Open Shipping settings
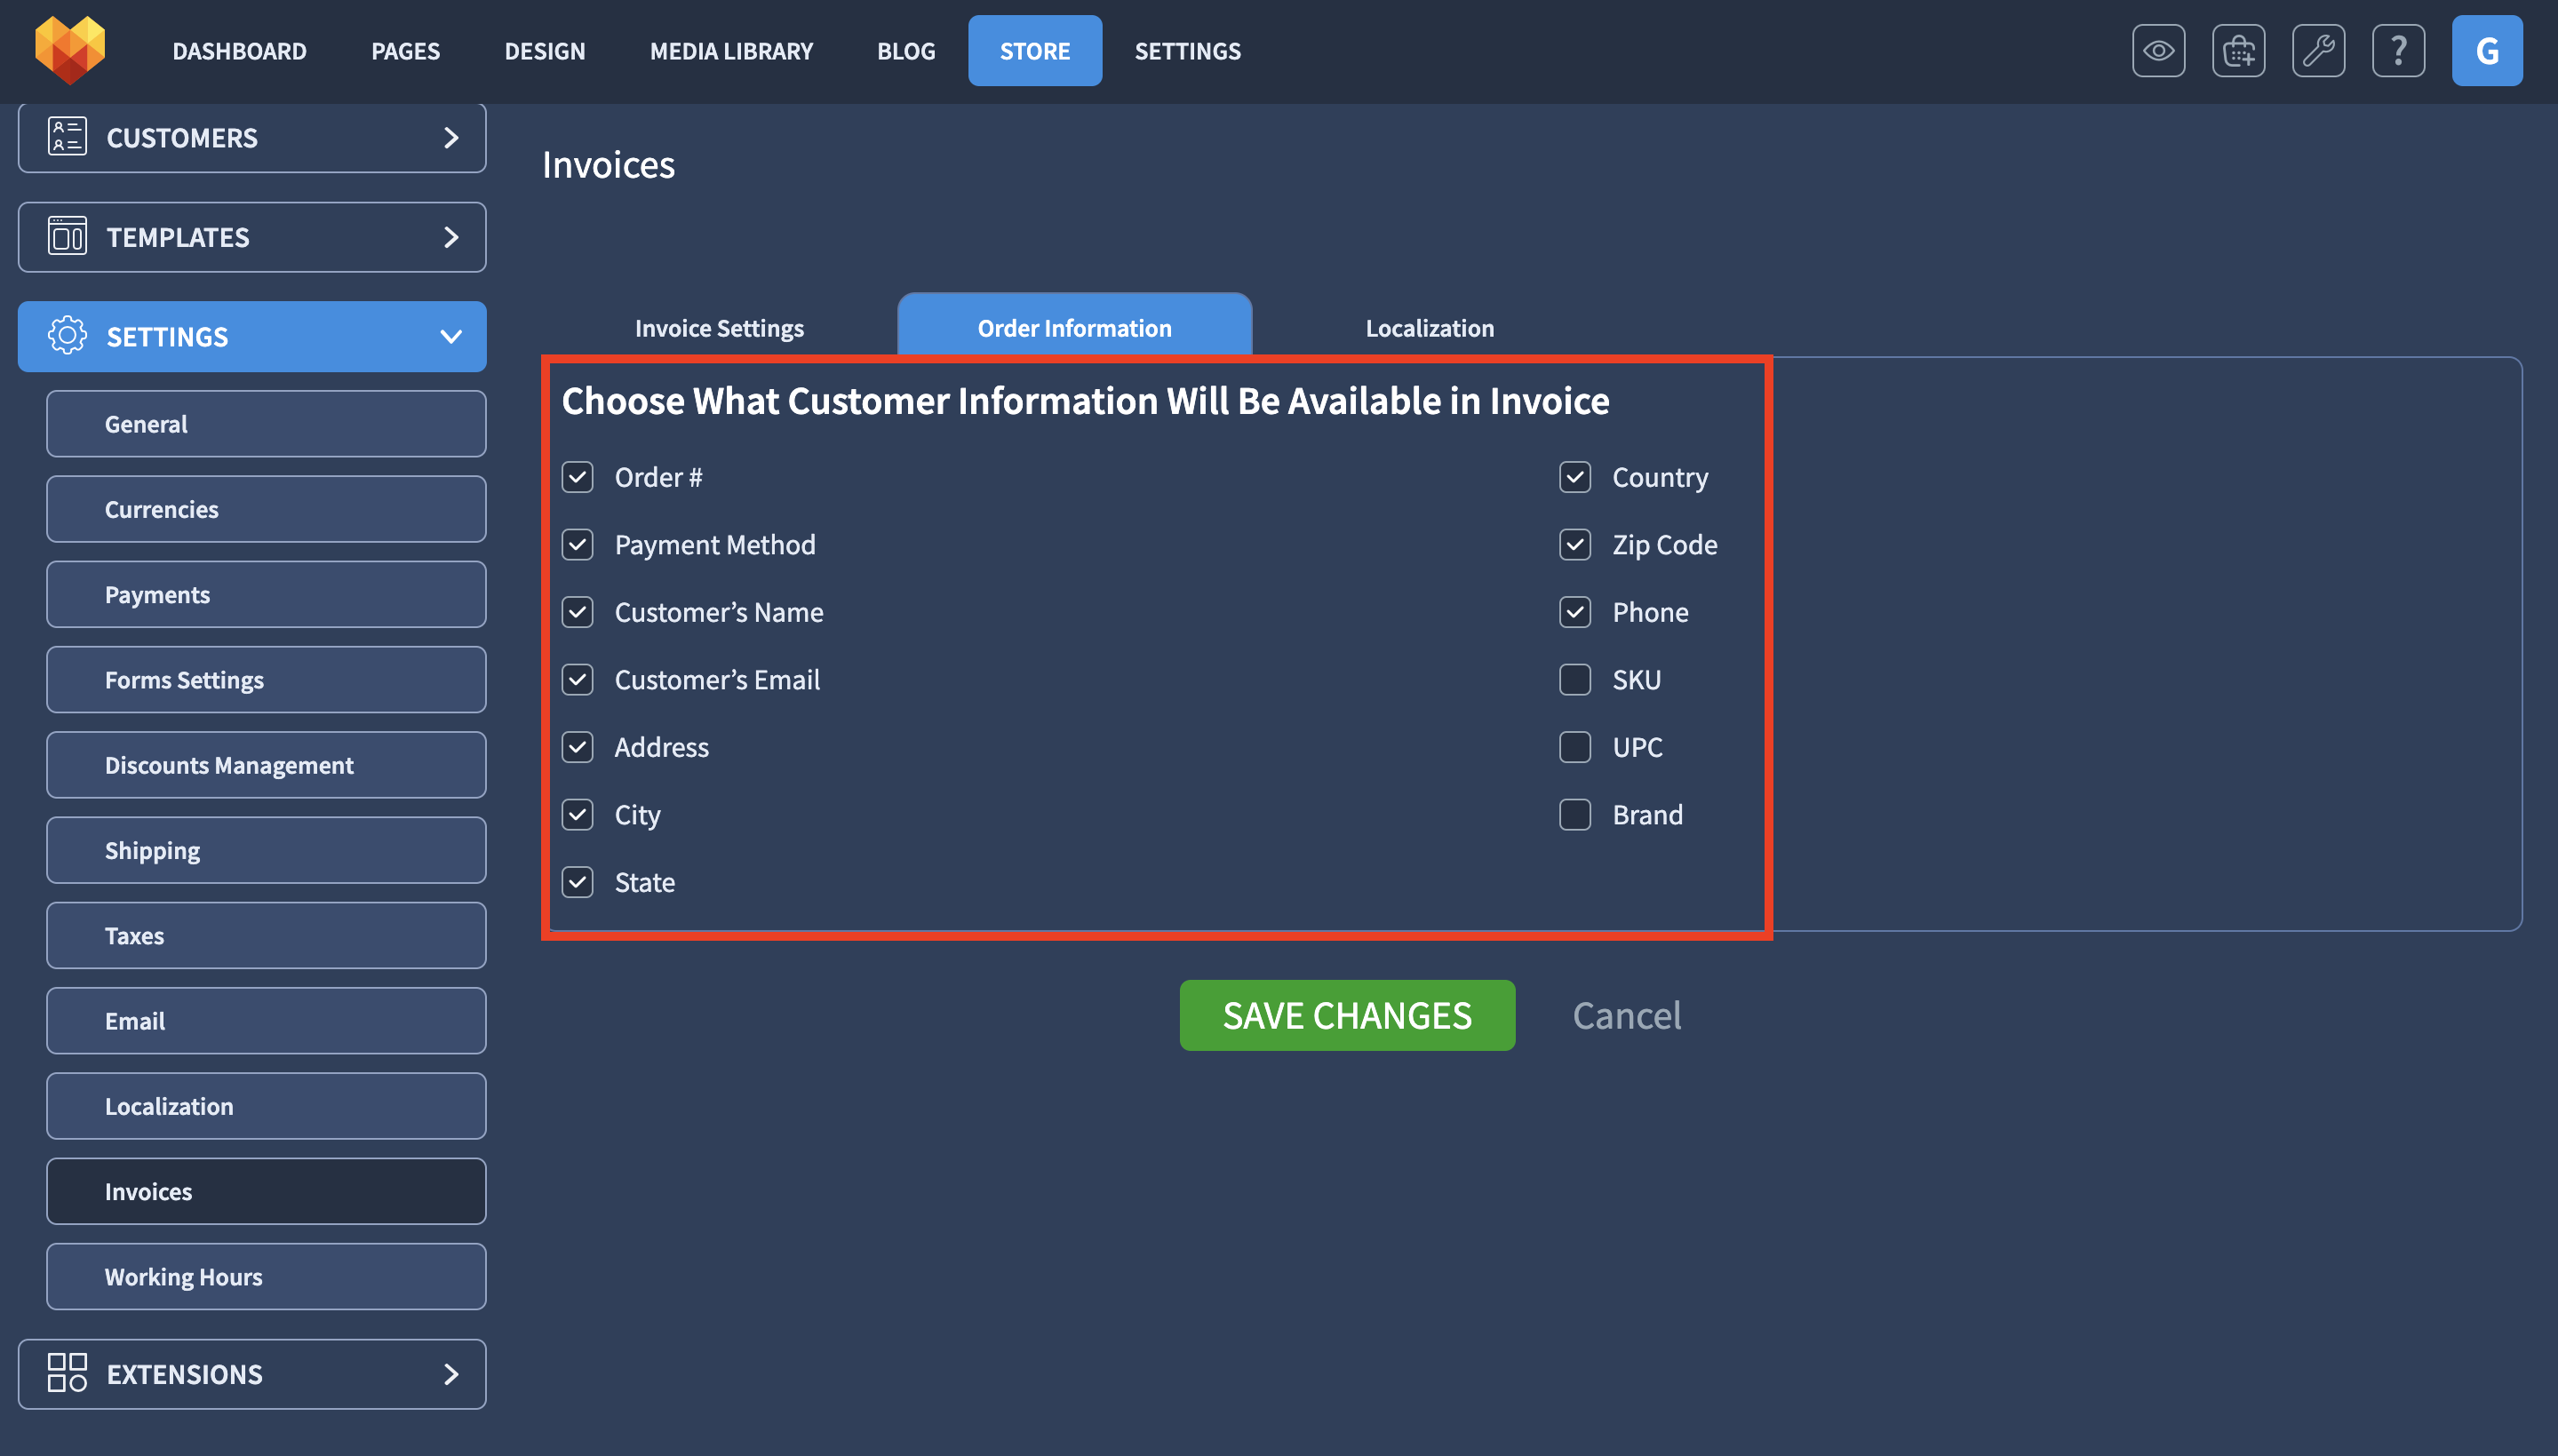Viewport: 2558px width, 1456px height. pos(266,850)
